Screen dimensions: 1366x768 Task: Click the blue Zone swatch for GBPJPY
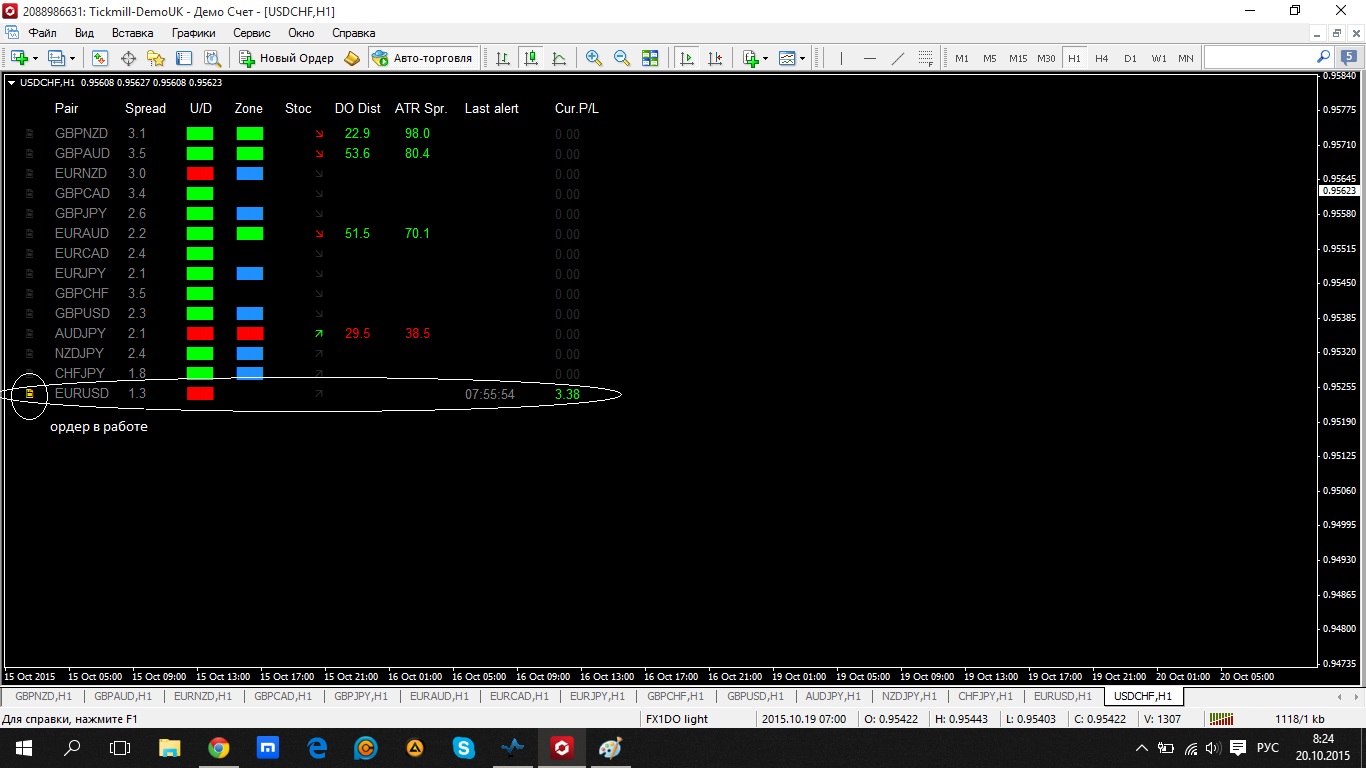tap(250, 213)
